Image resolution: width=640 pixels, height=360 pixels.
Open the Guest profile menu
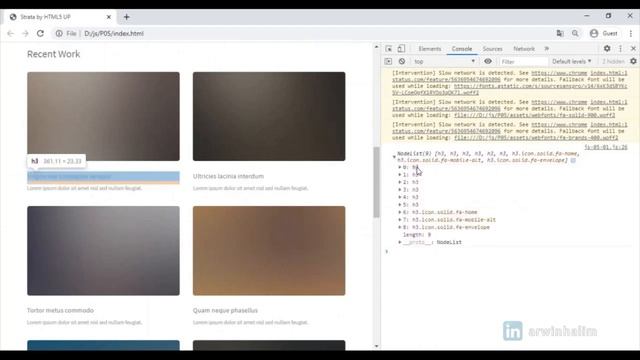[x=604, y=33]
